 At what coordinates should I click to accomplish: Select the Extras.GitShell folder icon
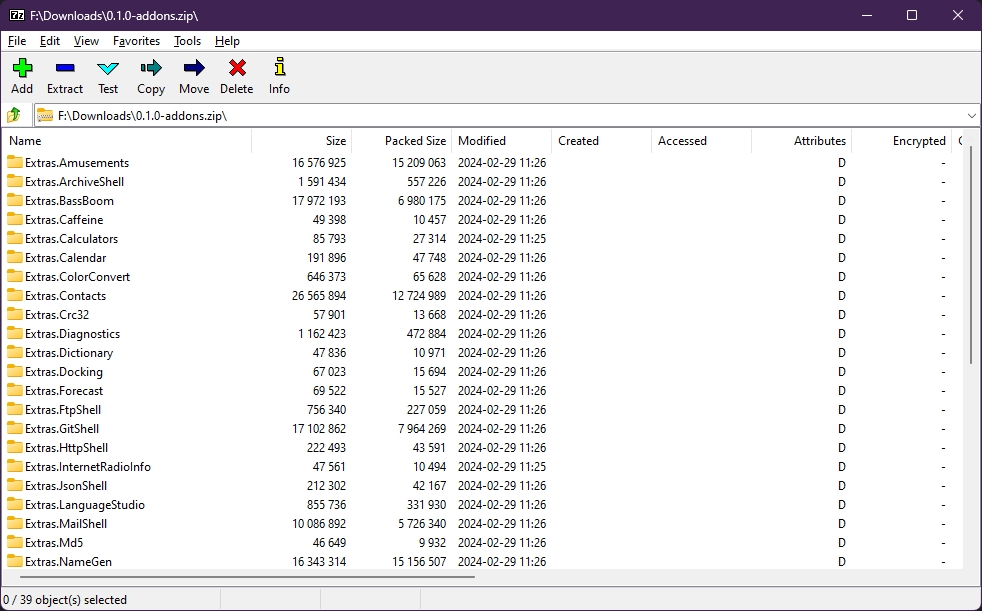pyautogui.click(x=15, y=429)
